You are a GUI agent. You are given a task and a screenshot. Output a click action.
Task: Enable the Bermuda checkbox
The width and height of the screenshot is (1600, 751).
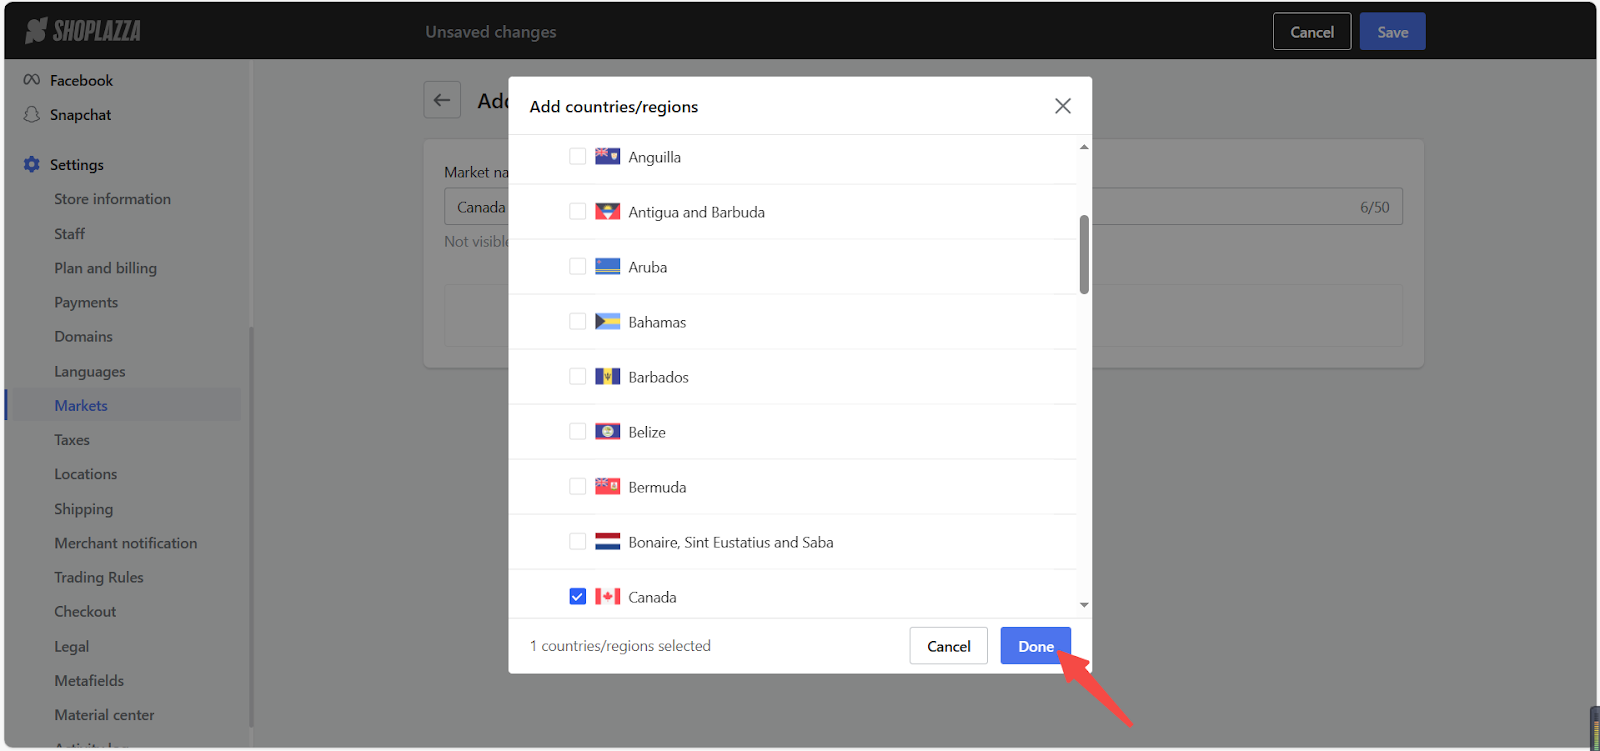pyautogui.click(x=578, y=487)
